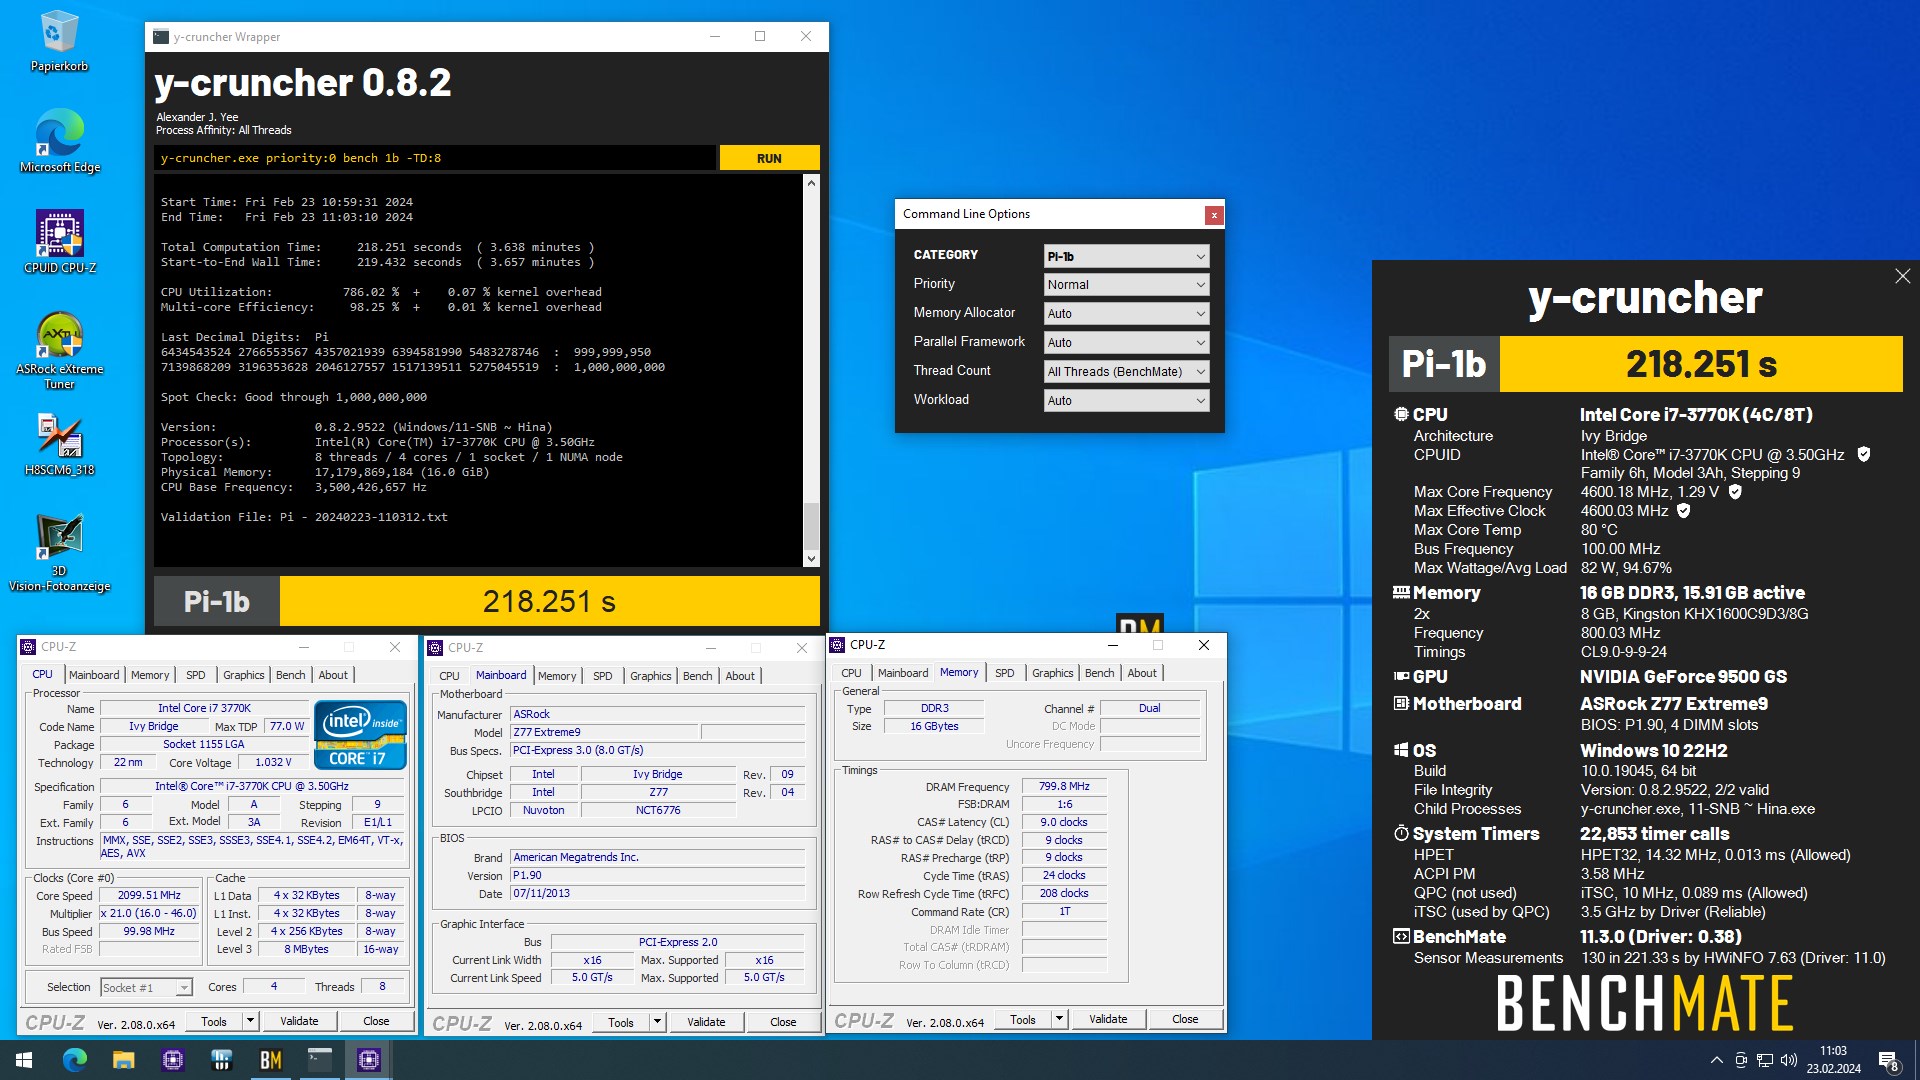Click the CPUID verification shield icon
1920x1080 pixels.
click(1864, 454)
